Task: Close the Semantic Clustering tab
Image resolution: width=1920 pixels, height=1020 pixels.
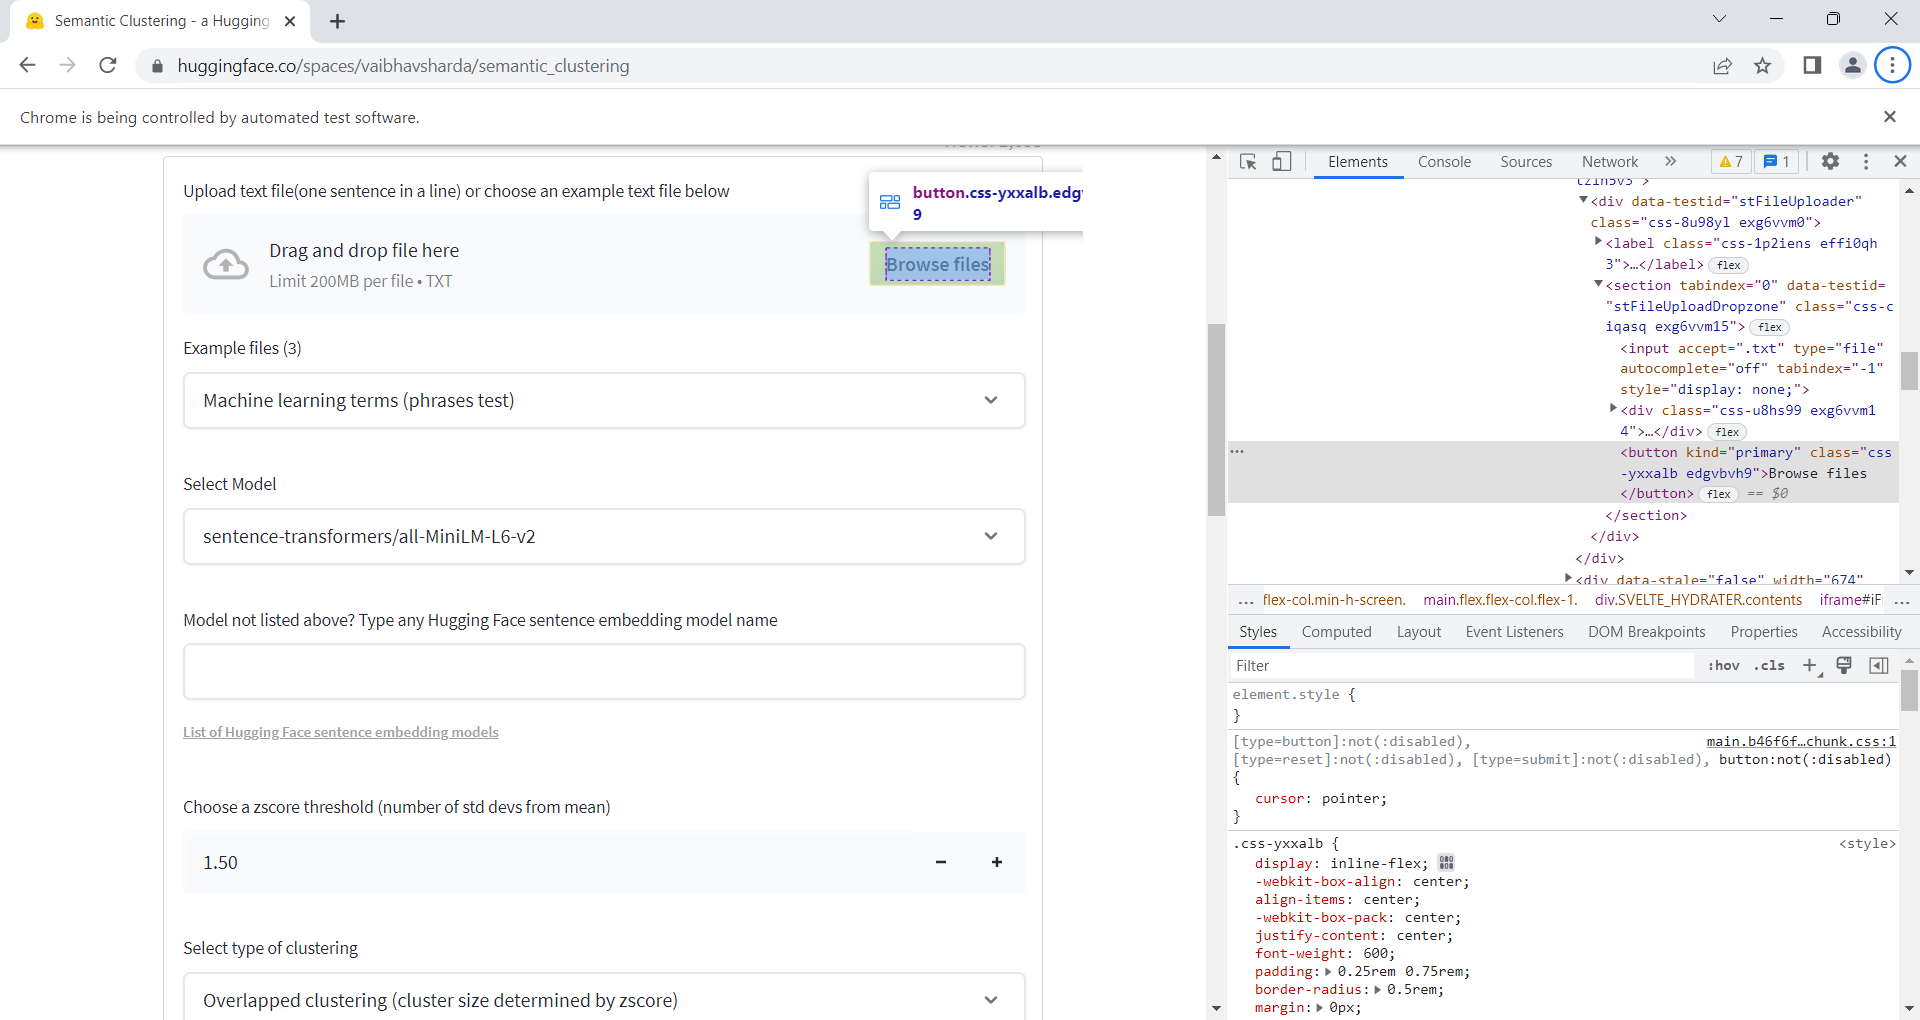Action: pyautogui.click(x=290, y=21)
